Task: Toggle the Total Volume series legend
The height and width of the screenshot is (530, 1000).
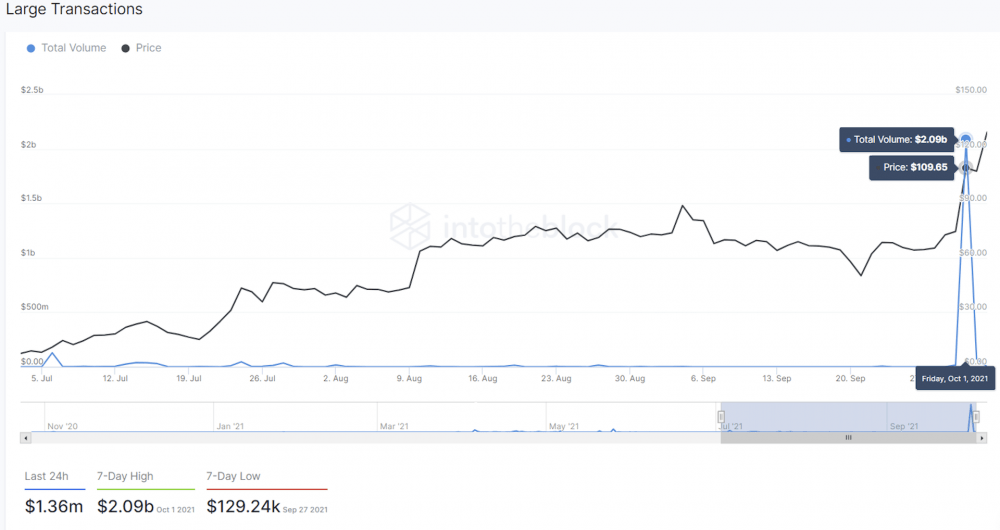Action: pos(73,48)
